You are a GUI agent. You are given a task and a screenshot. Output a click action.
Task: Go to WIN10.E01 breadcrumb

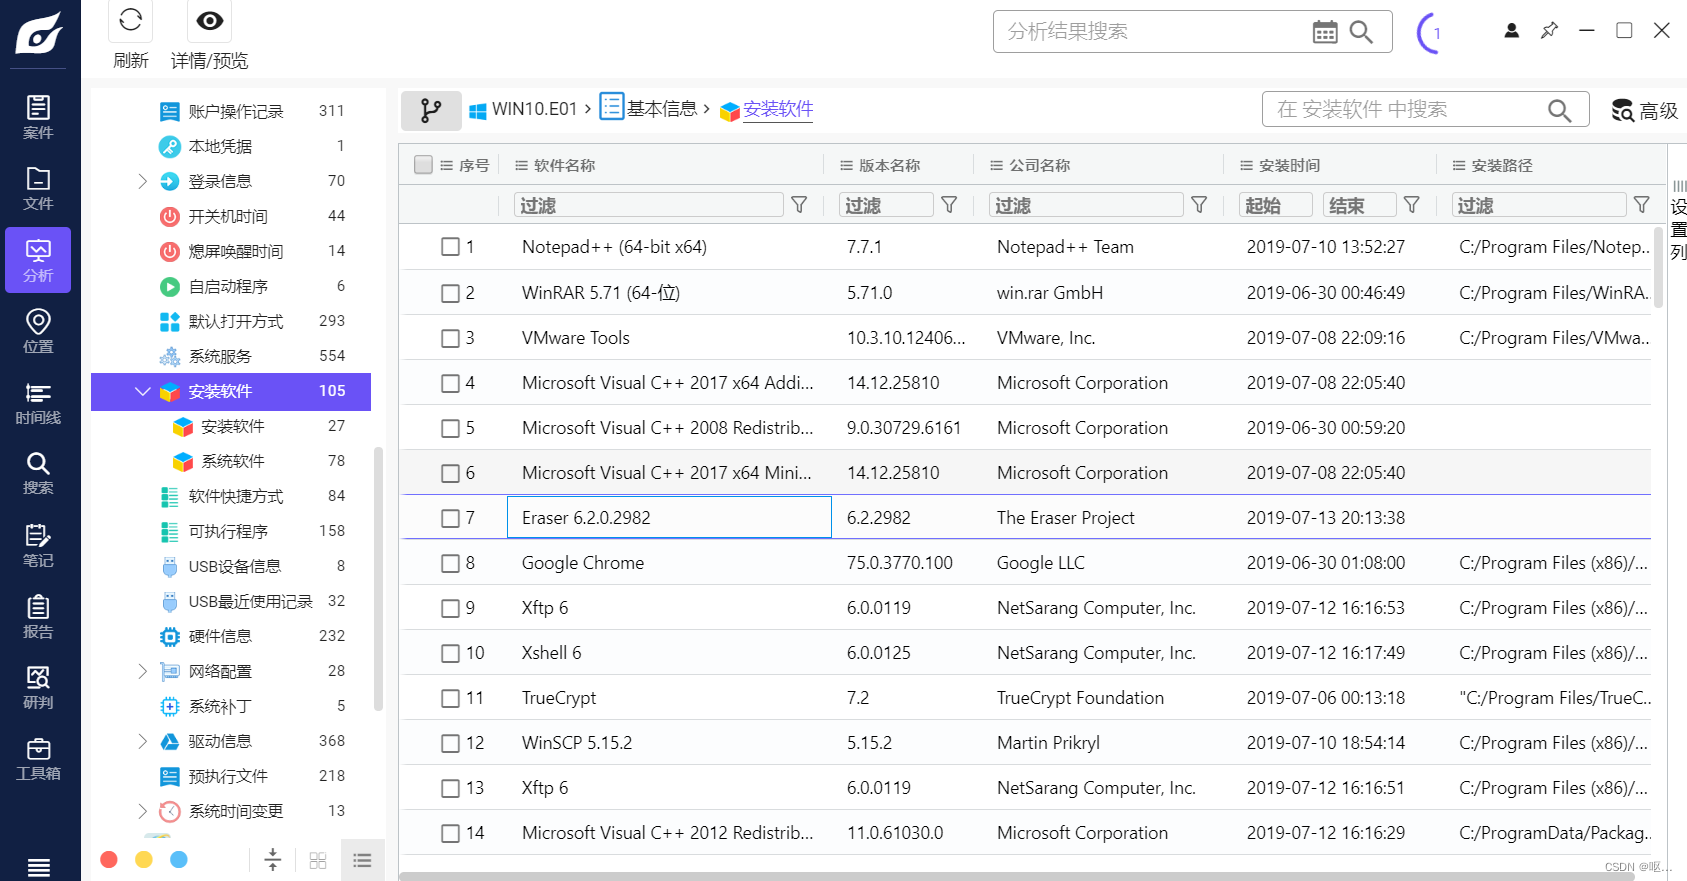tap(523, 109)
